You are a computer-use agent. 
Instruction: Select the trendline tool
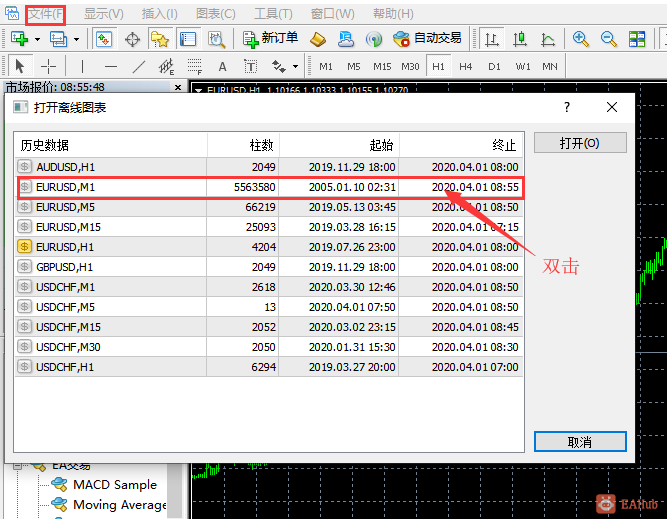pos(139,66)
